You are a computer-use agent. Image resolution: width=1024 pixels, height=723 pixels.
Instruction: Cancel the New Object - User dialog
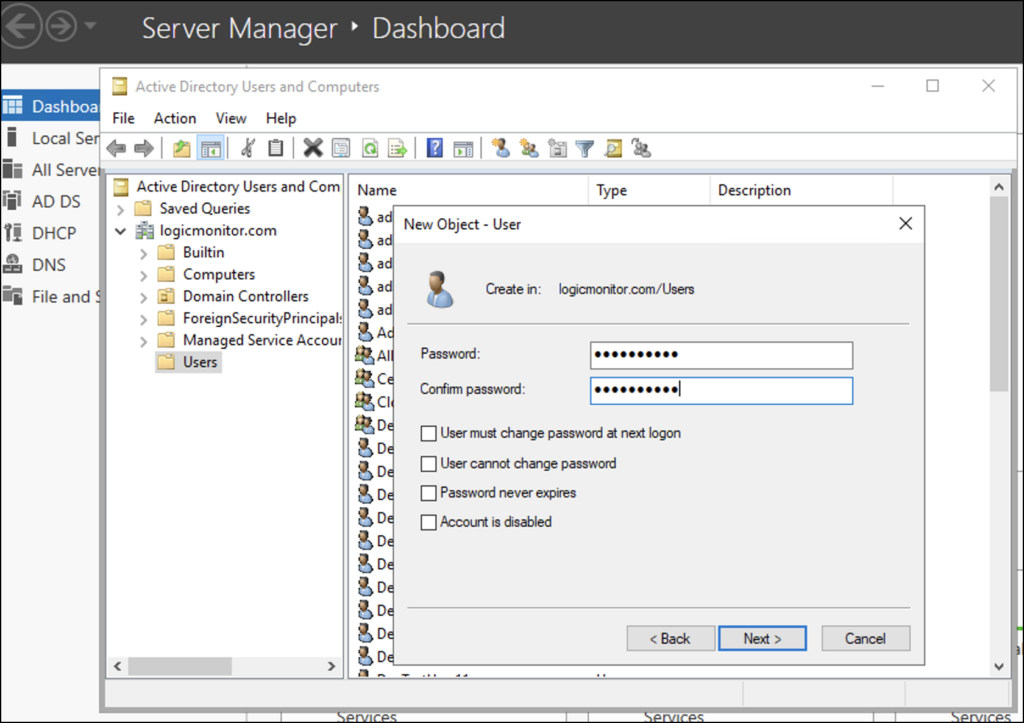click(865, 638)
